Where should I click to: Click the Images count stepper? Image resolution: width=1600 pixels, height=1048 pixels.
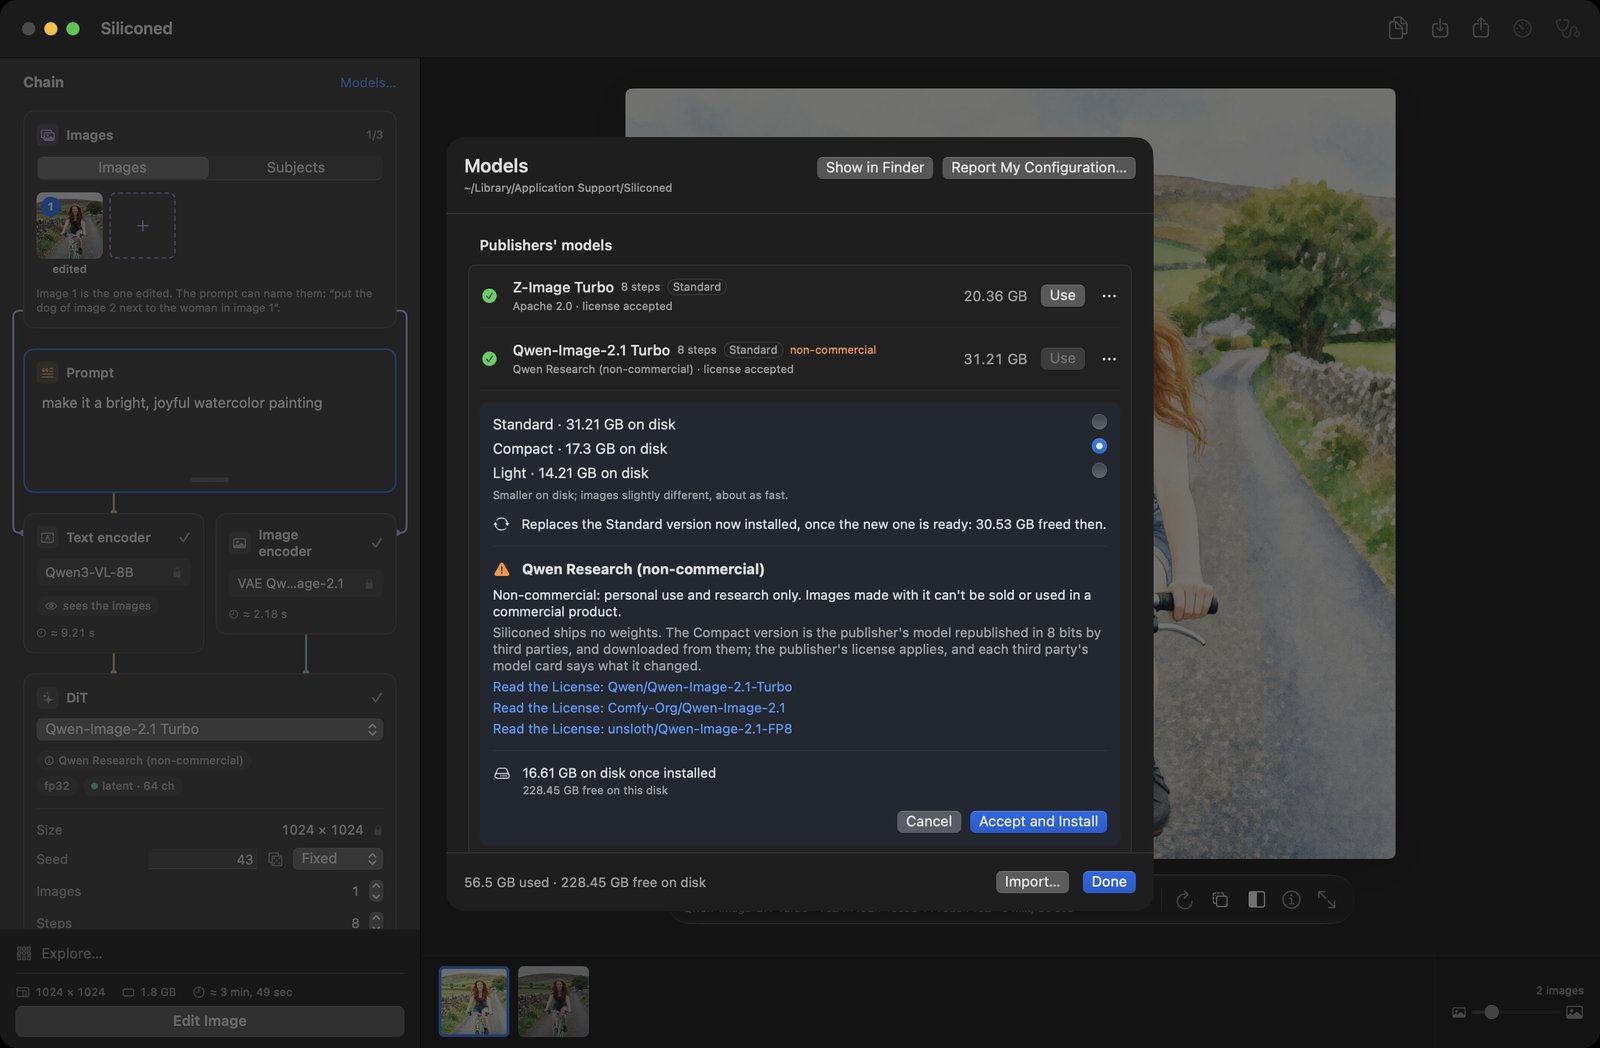coord(376,891)
